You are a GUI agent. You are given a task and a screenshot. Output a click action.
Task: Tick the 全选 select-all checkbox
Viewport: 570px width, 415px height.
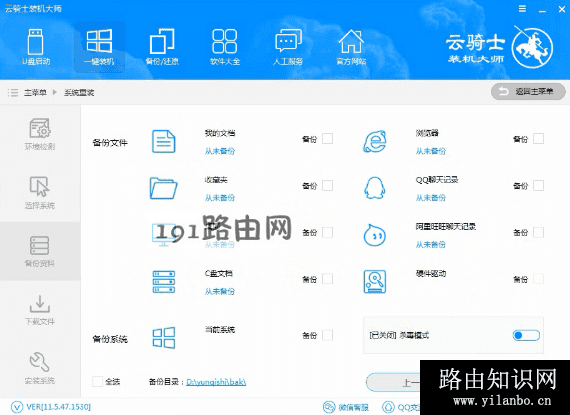97,382
